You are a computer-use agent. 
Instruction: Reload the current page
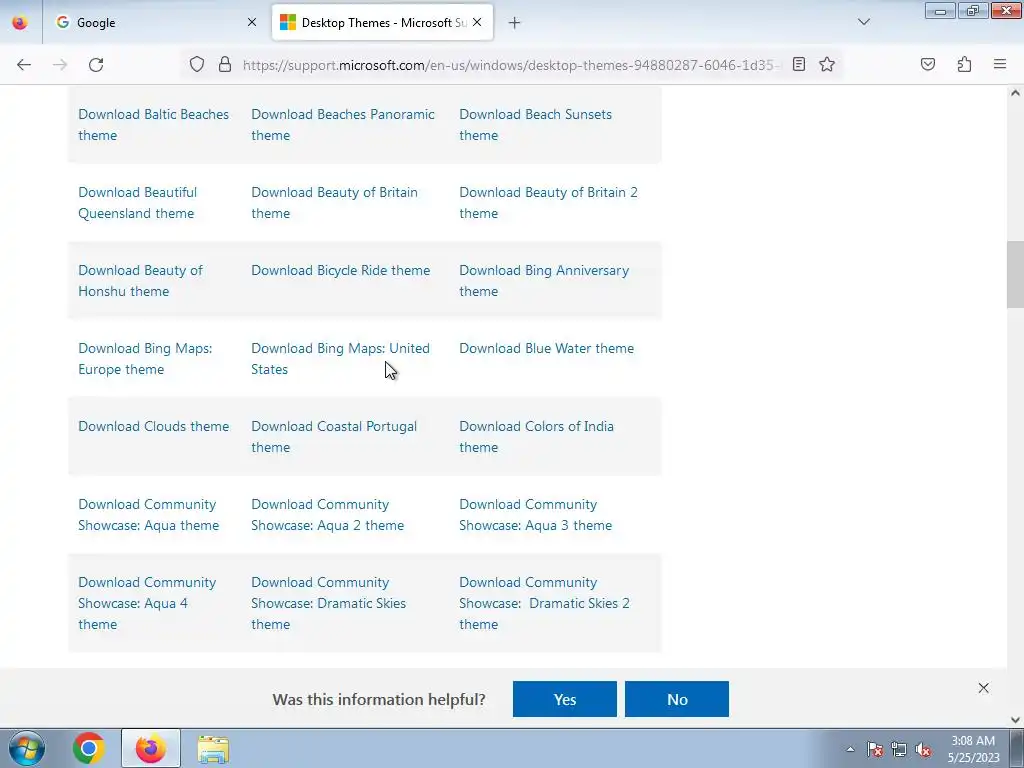pos(96,65)
